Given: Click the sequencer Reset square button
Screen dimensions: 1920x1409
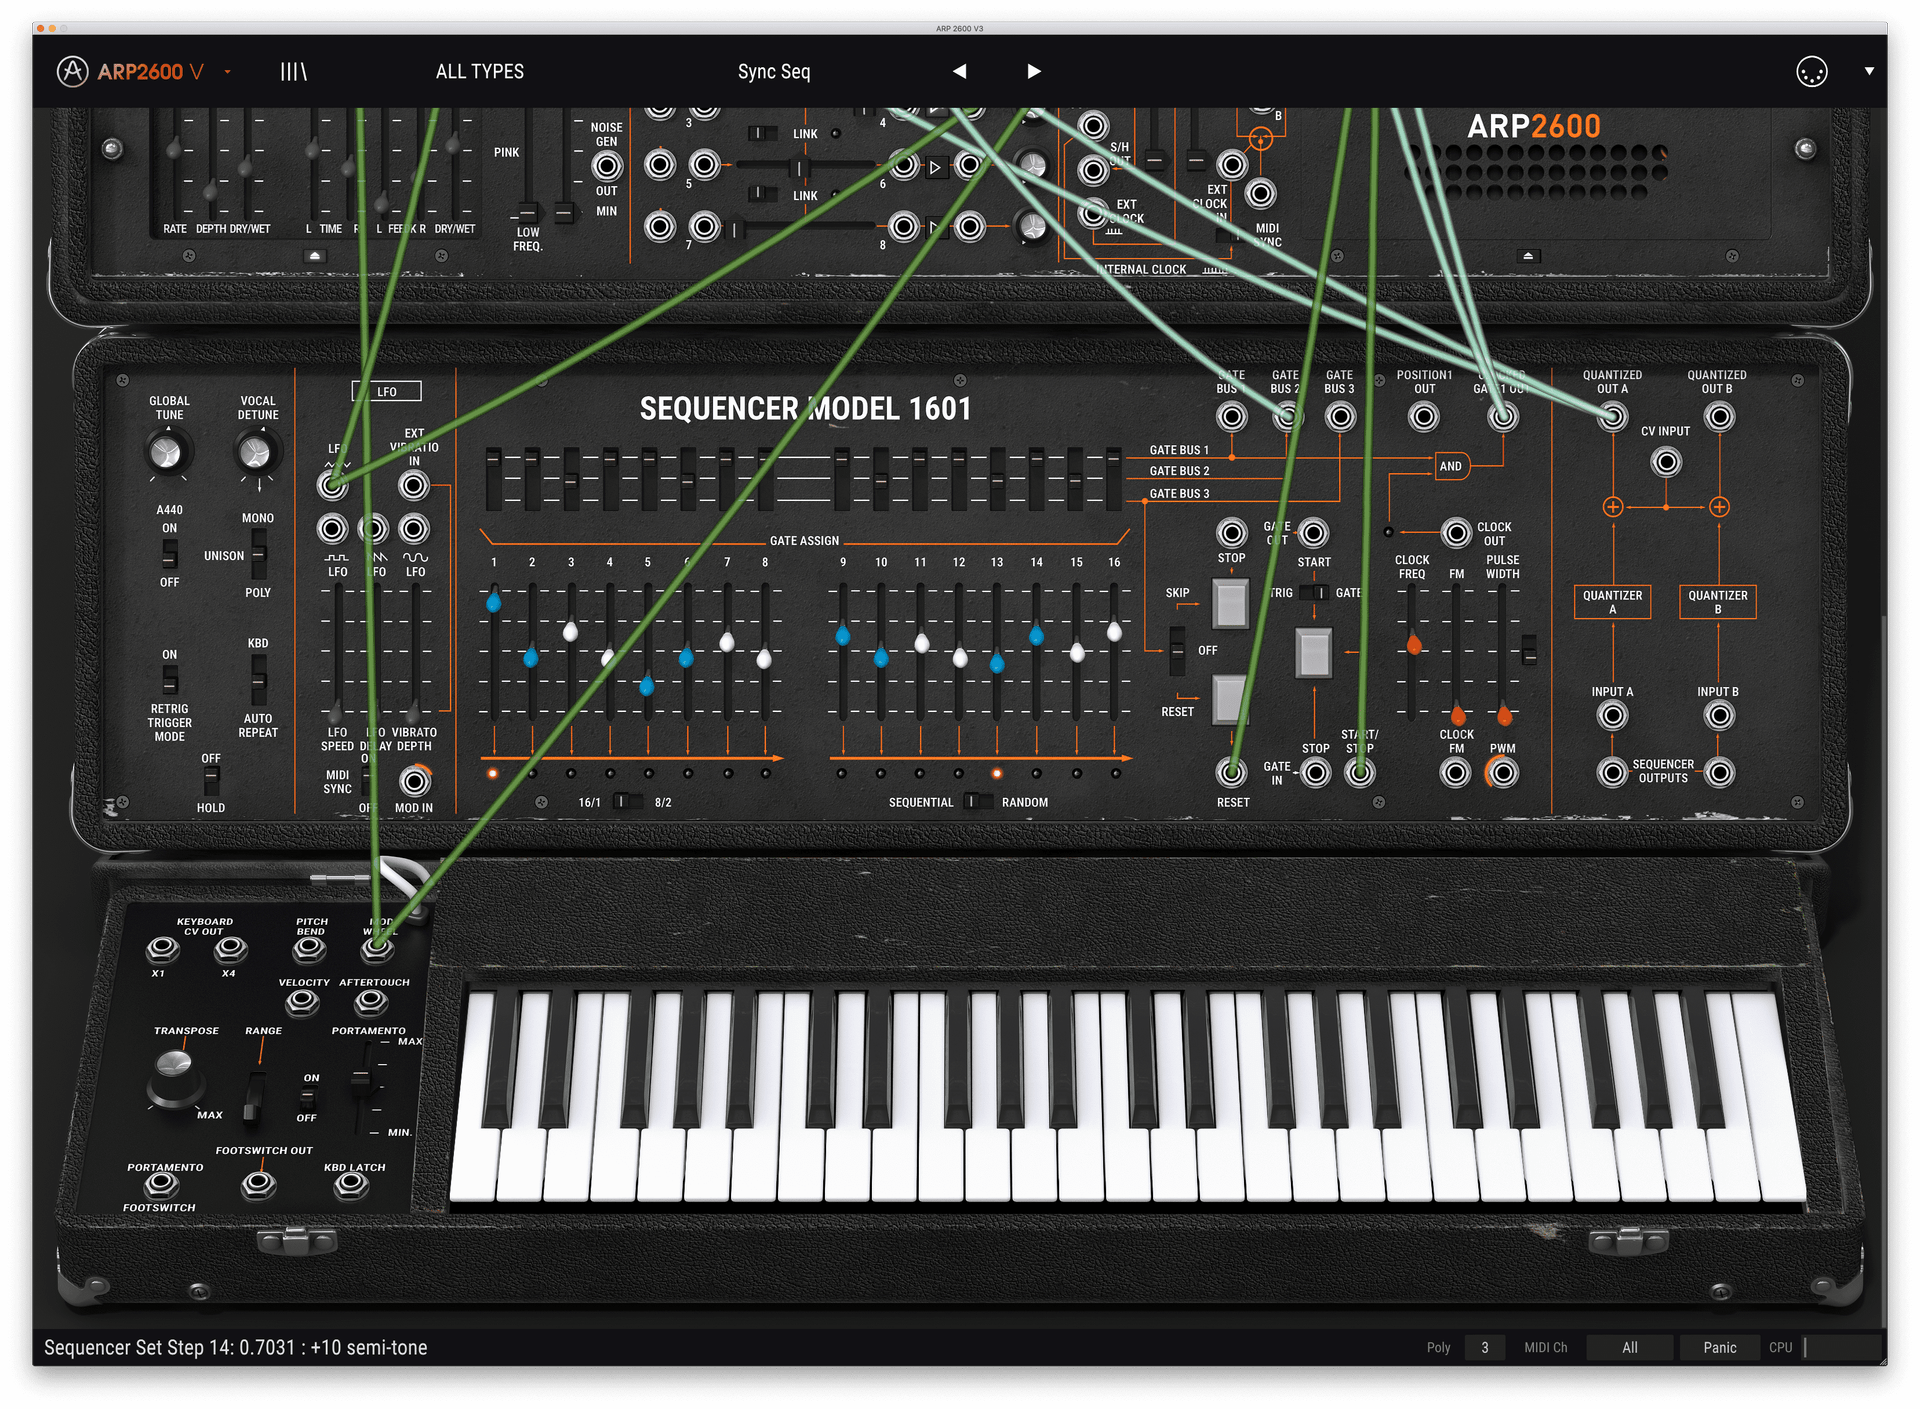Looking at the screenshot, I should 1230,700.
